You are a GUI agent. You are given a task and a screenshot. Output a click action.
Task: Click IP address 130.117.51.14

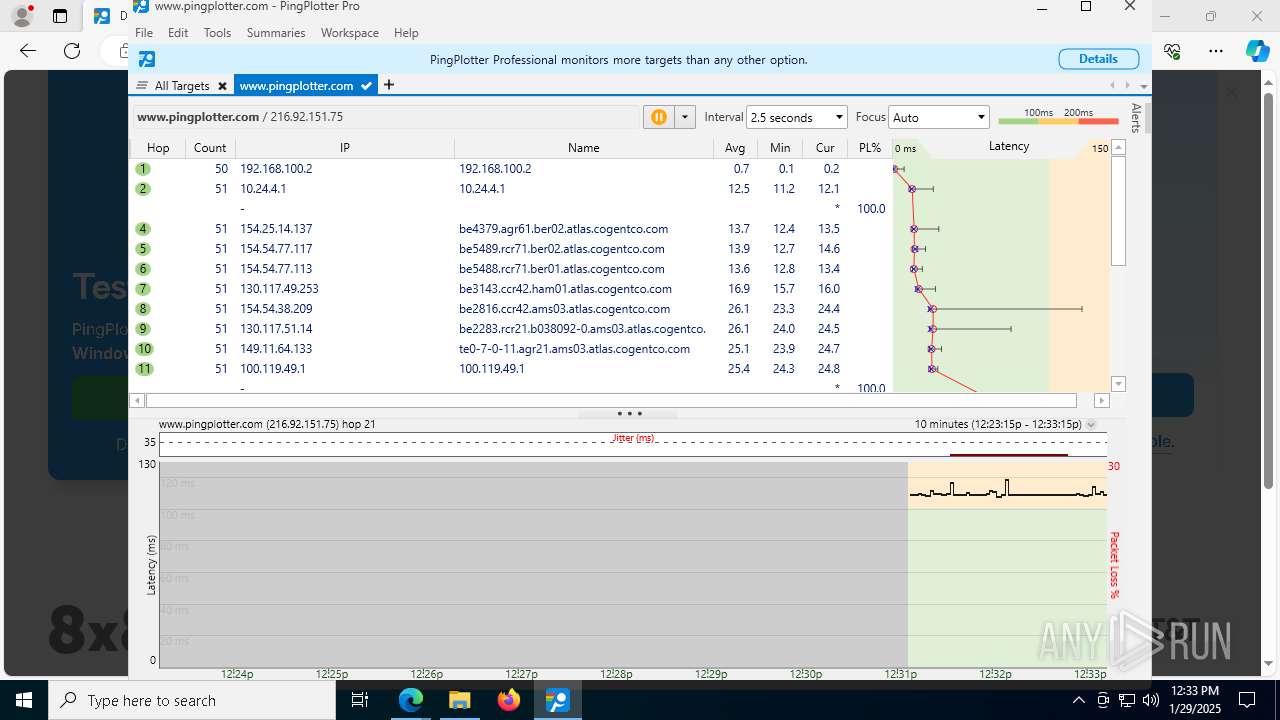pos(276,329)
